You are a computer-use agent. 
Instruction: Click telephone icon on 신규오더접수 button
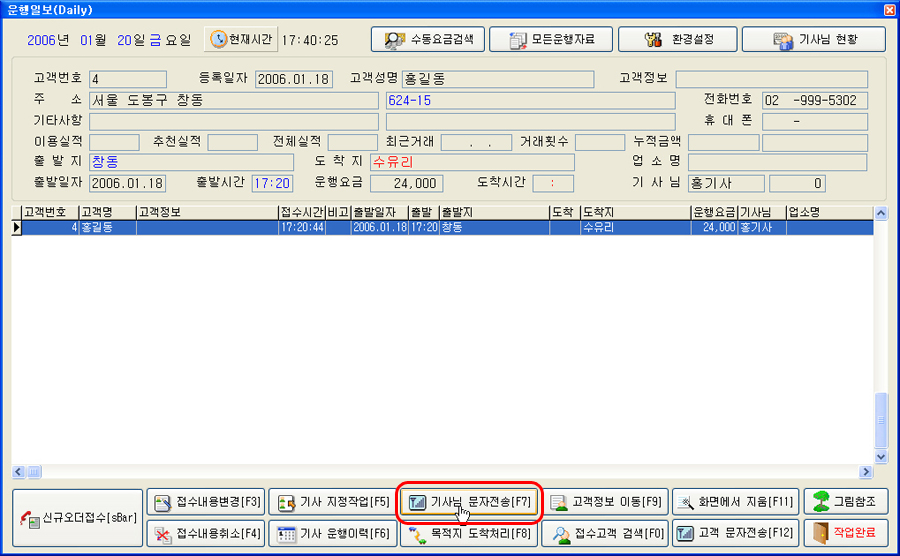coord(29,519)
